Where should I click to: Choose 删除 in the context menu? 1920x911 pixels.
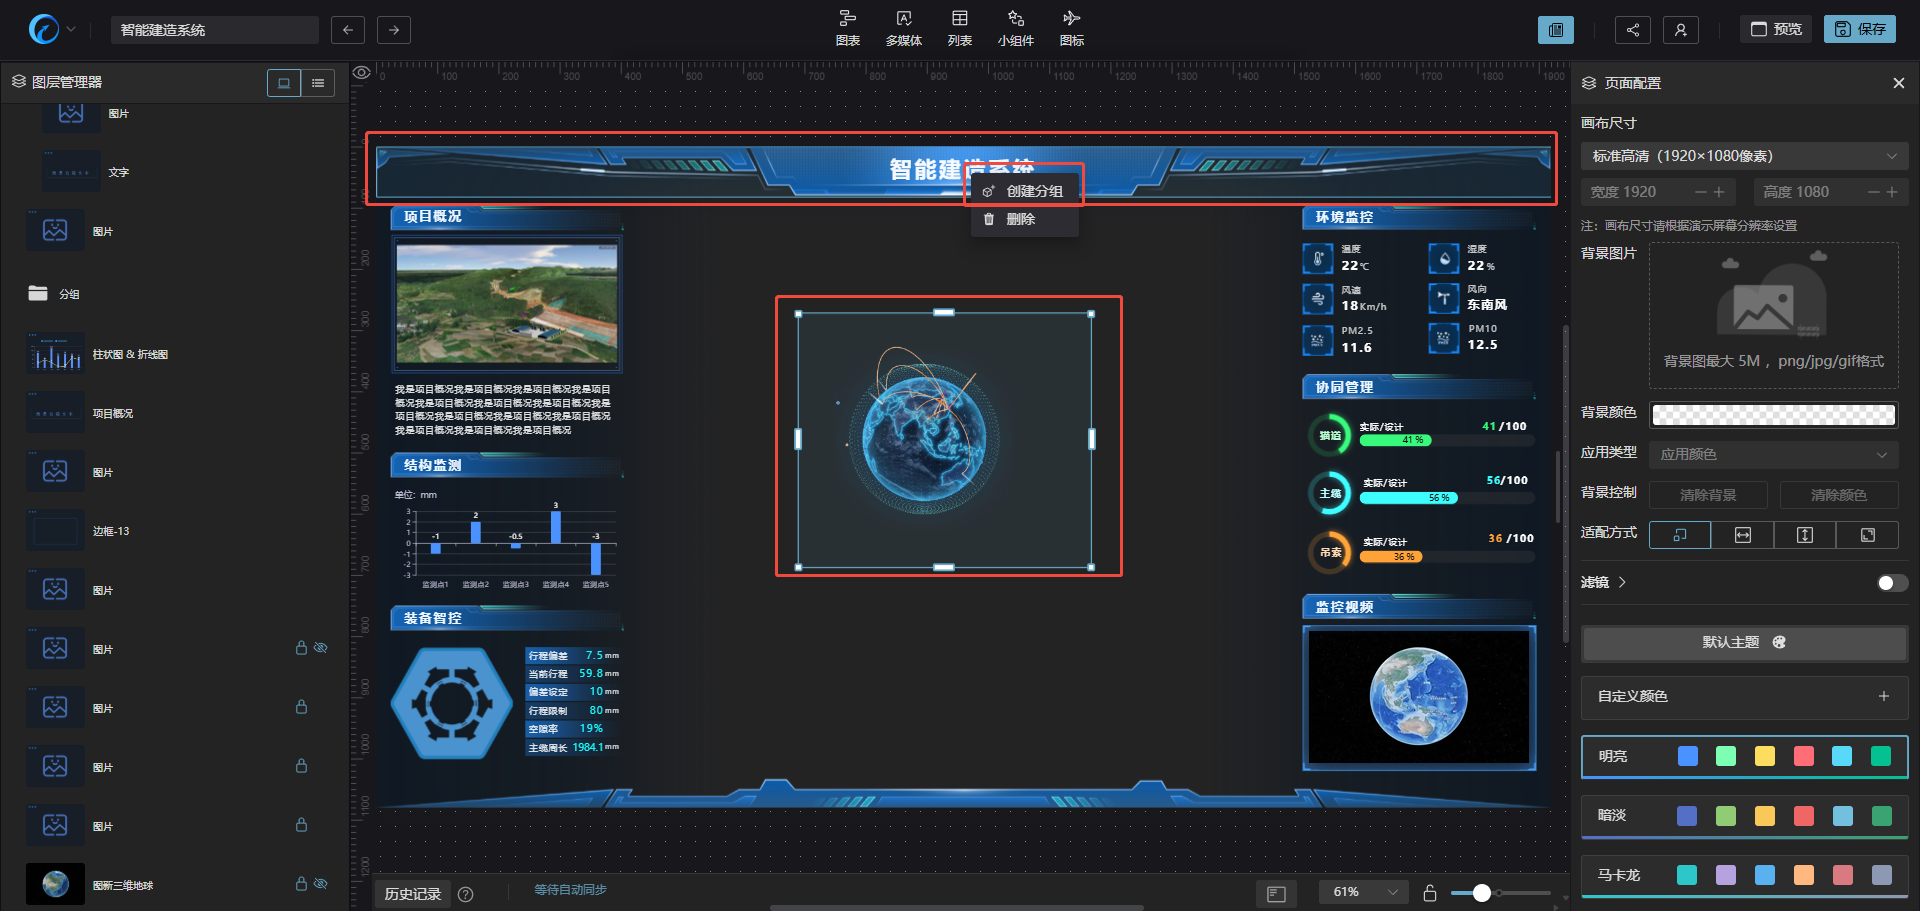(x=1020, y=219)
